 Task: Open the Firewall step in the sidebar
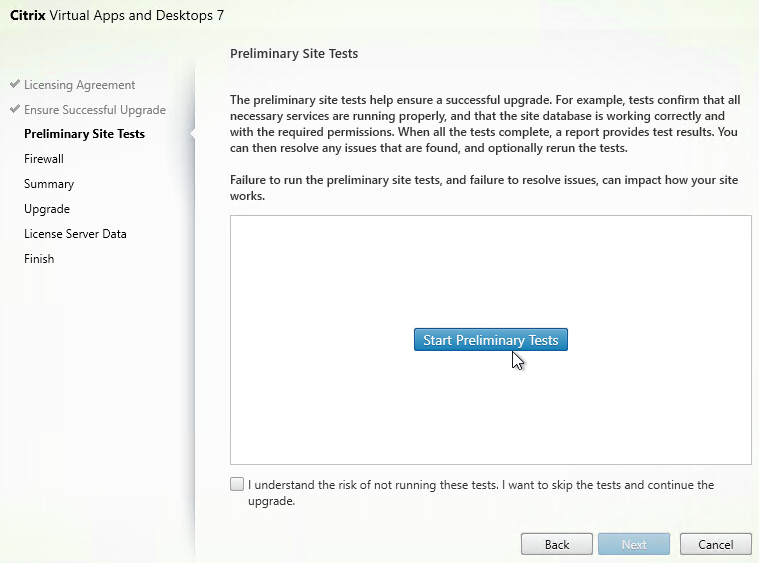point(44,159)
